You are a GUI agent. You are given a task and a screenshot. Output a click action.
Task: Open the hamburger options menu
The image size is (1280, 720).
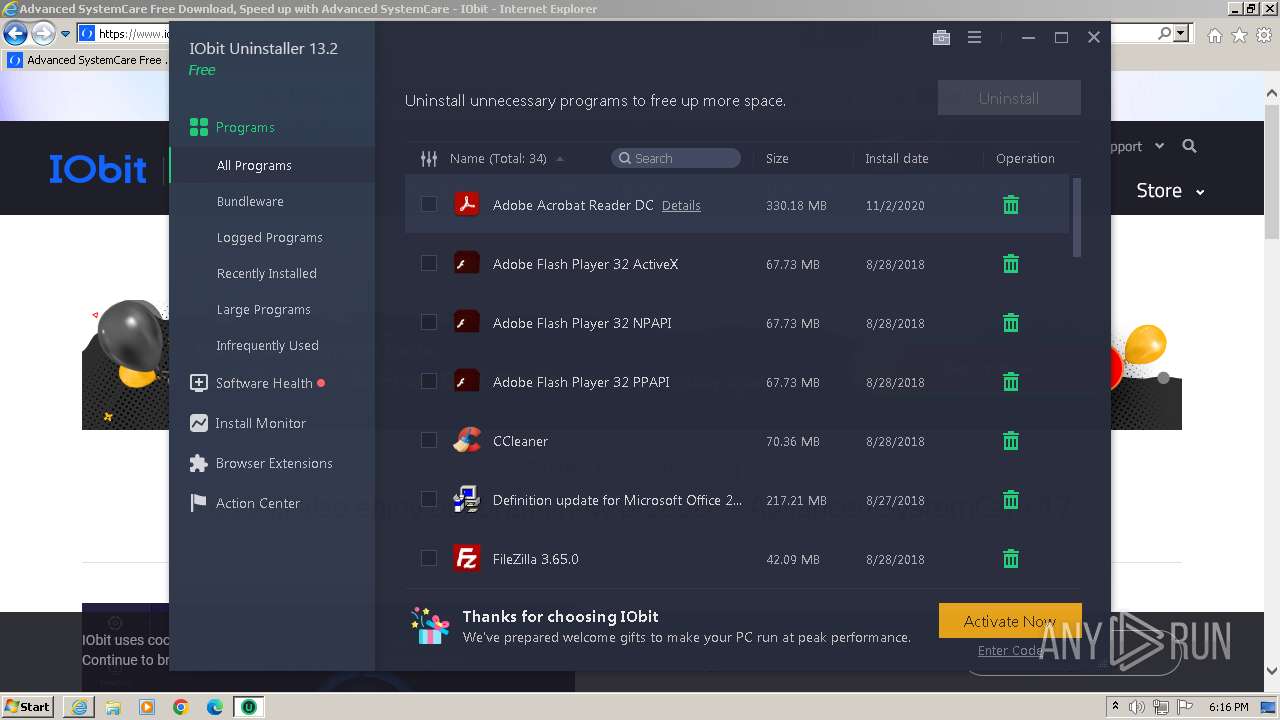pos(974,38)
